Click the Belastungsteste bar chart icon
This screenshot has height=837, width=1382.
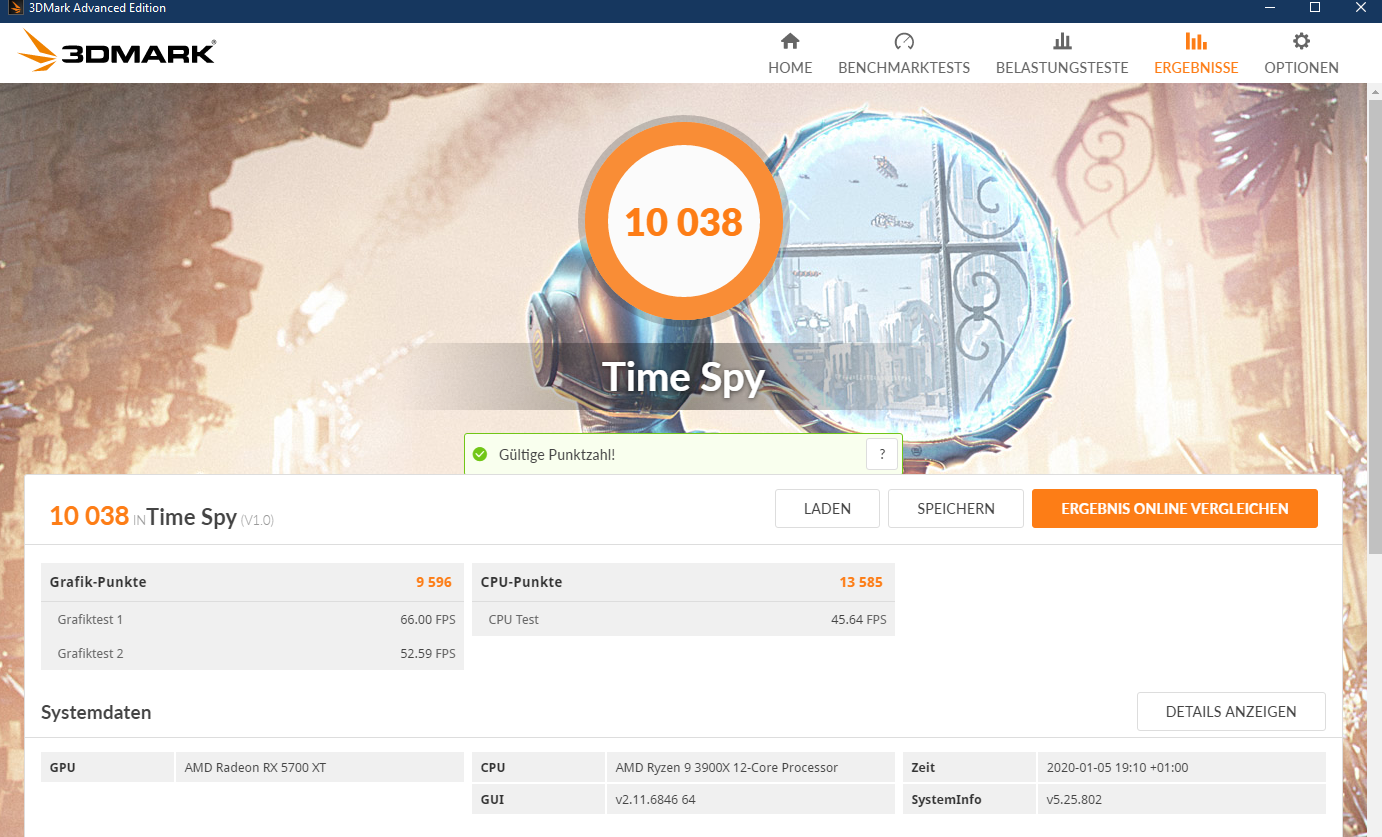point(1062,41)
